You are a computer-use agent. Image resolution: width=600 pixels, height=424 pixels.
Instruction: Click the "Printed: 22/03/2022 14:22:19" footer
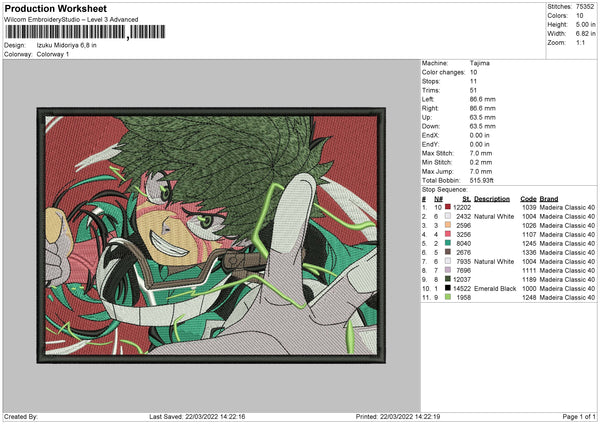click(398, 416)
